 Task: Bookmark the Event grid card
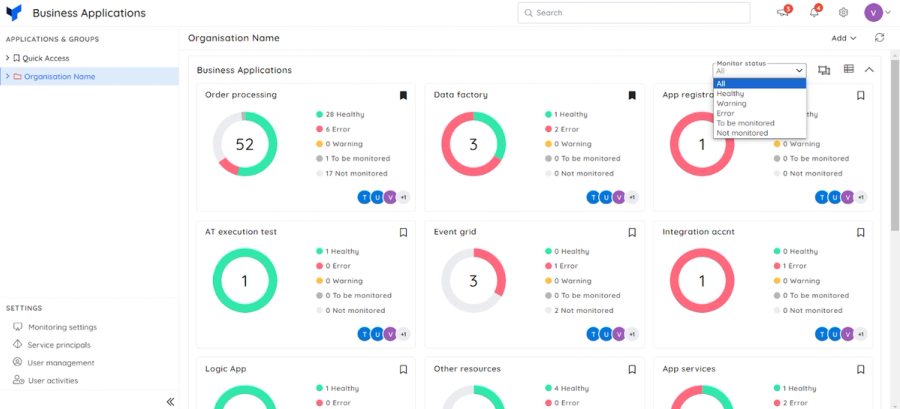tap(632, 232)
